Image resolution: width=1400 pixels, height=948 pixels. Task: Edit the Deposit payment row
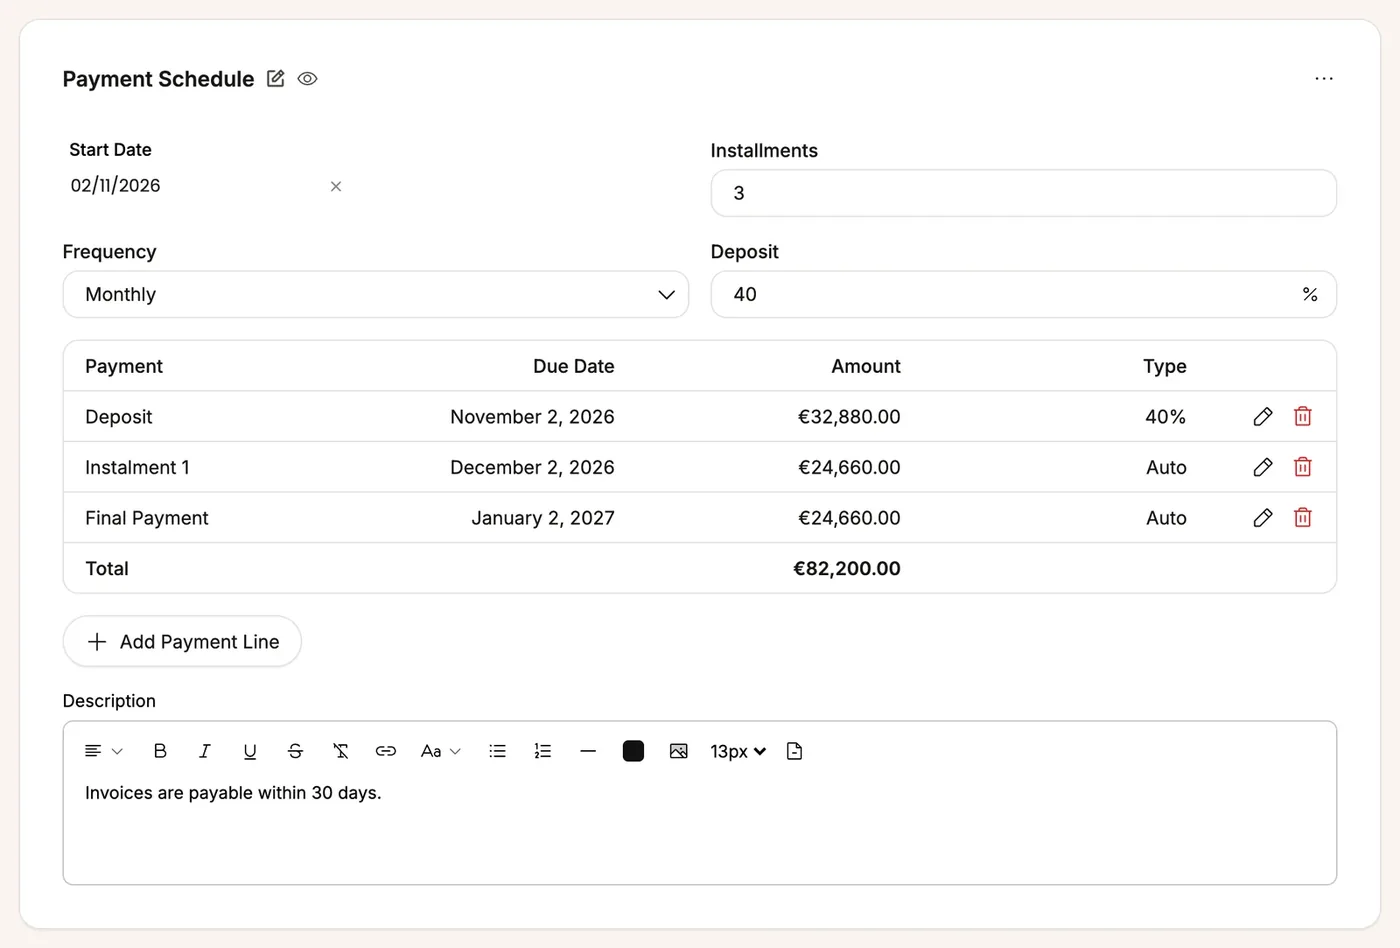click(x=1263, y=416)
